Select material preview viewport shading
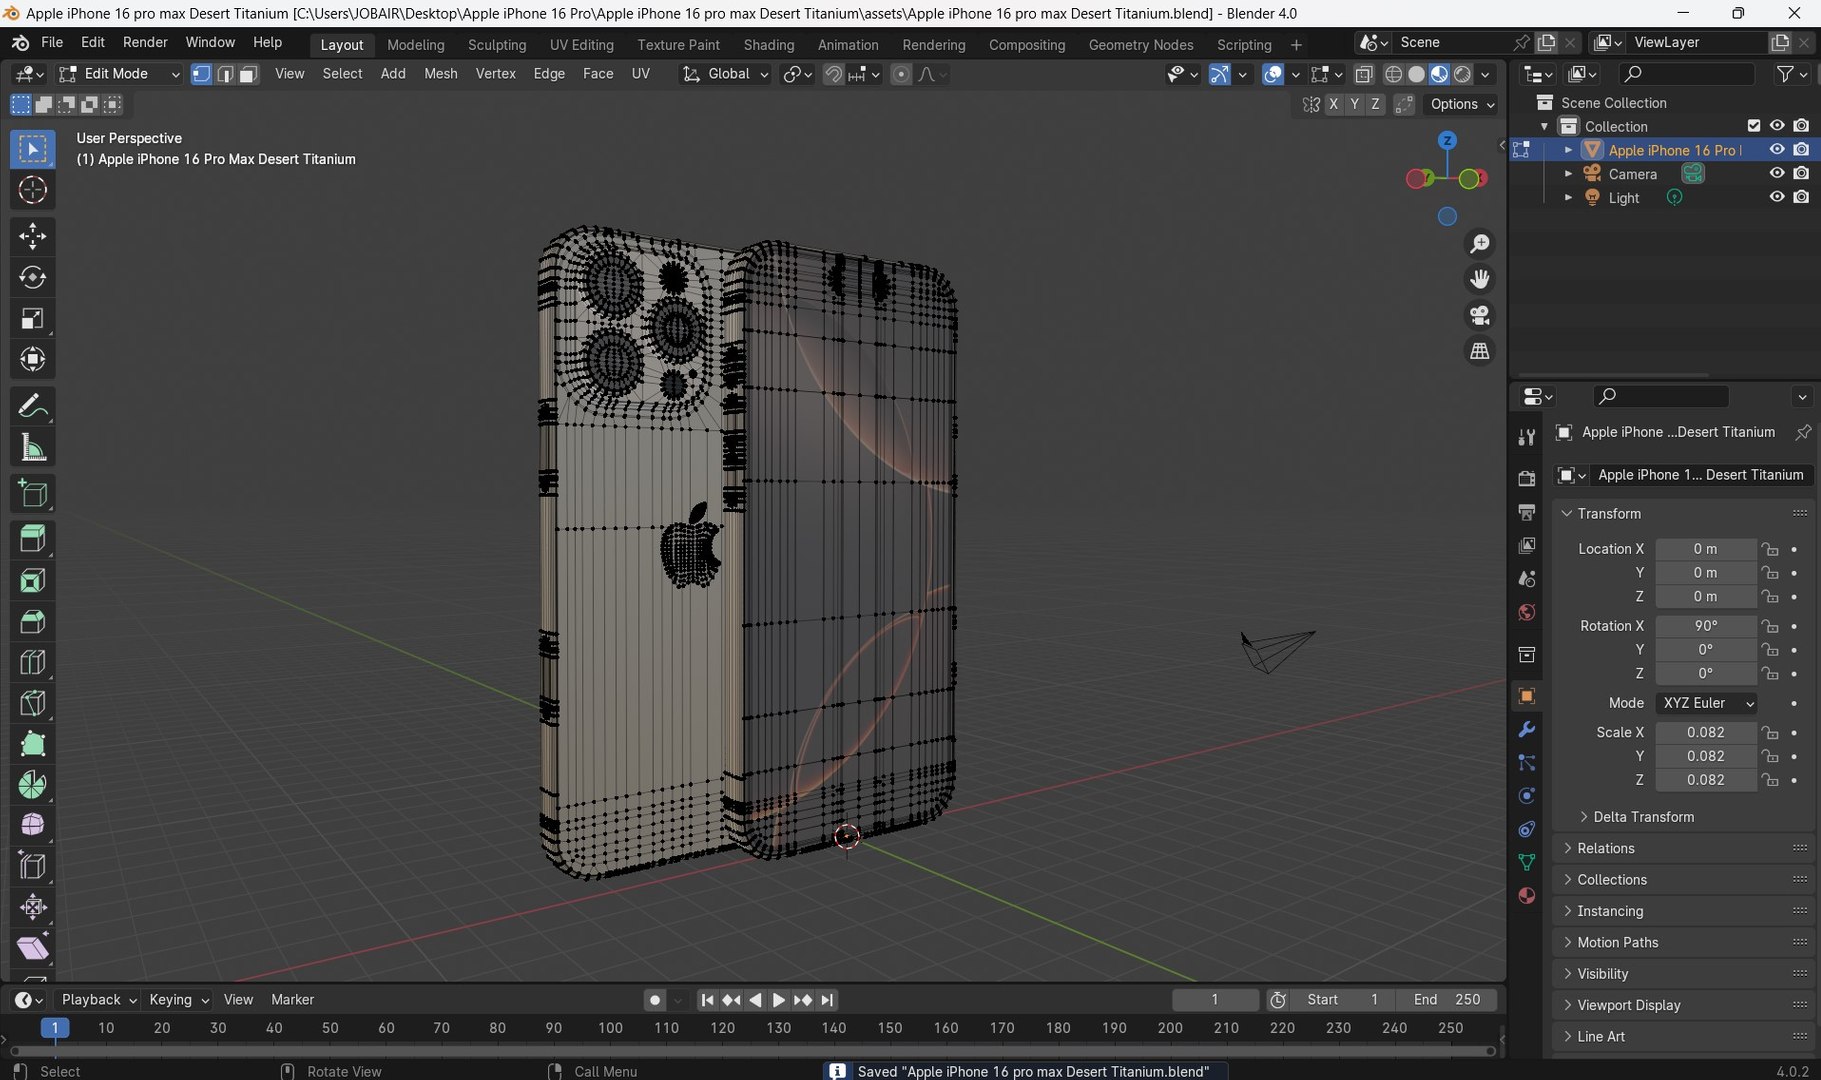Viewport: 1821px width, 1080px height. (x=1439, y=74)
